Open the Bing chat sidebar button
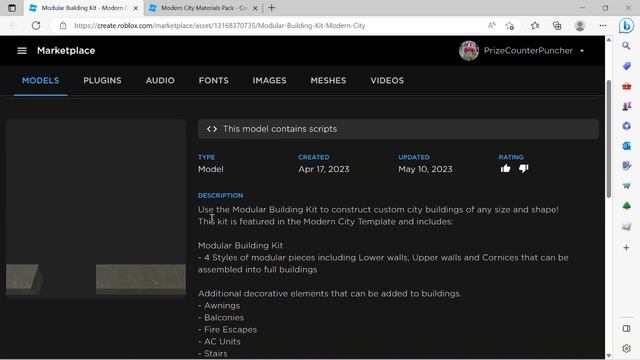The image size is (640, 360). (x=626, y=26)
